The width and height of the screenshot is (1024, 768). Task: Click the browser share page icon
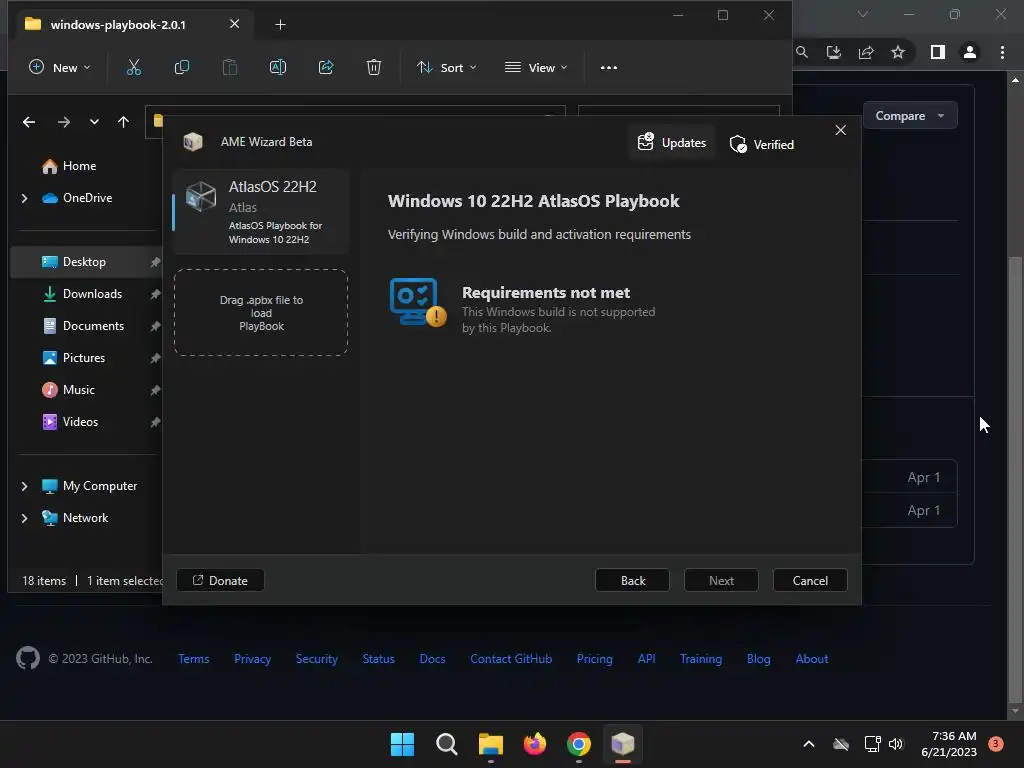[x=866, y=52]
